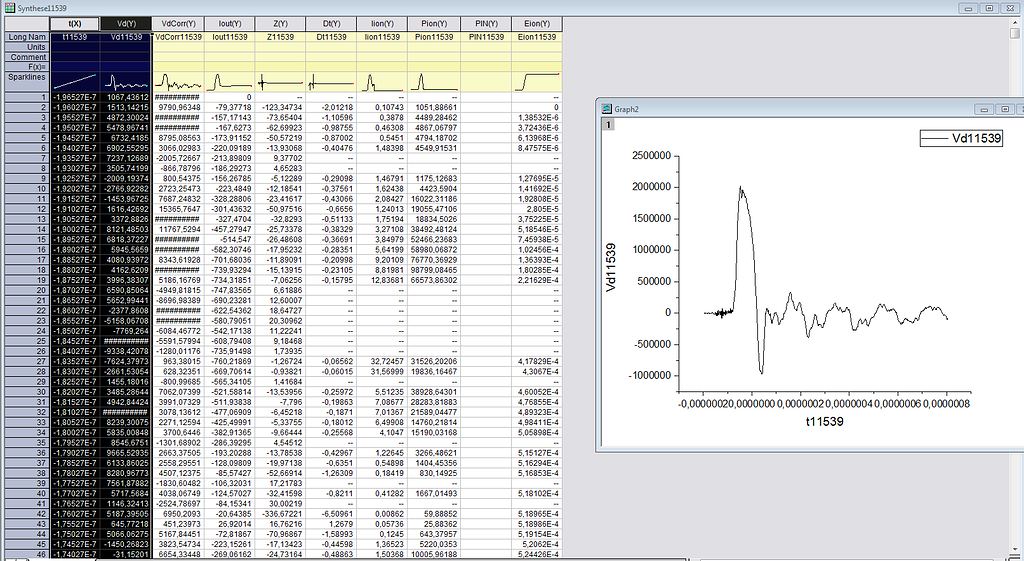Viewport: 1024px width, 561px height.
Task: Open the Eion11539 sparkline thumbnail
Action: click(x=536, y=82)
